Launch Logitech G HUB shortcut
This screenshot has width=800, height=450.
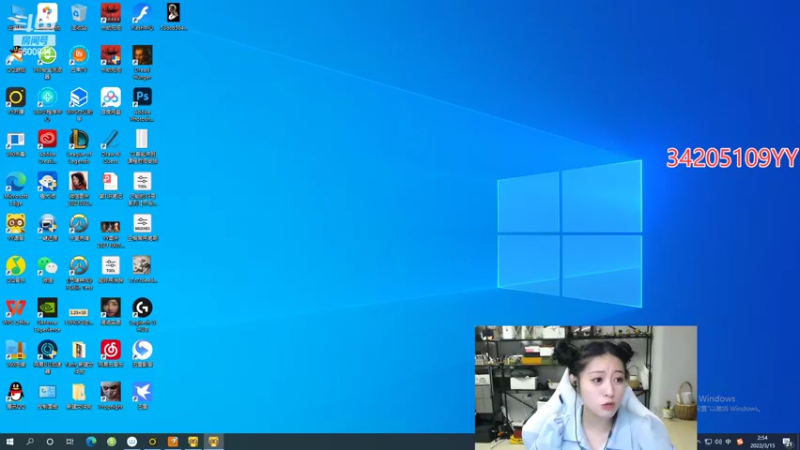[x=142, y=315]
